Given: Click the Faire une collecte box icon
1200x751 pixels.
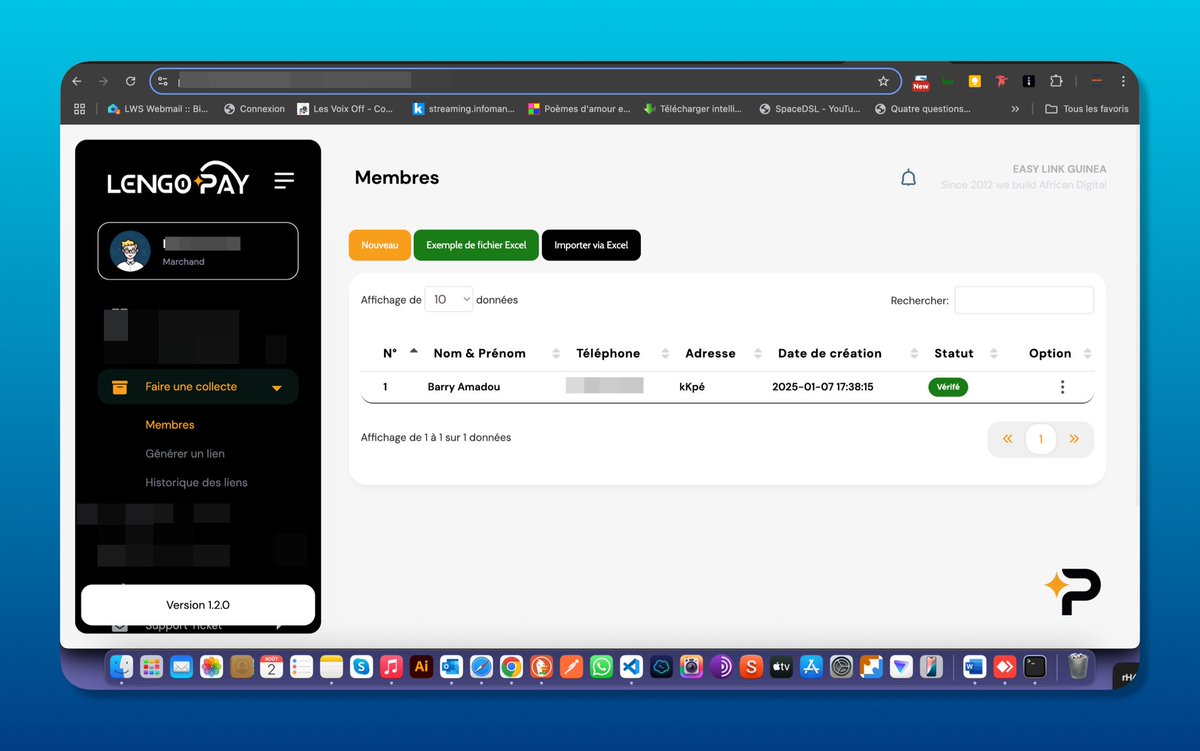Looking at the screenshot, I should coord(120,387).
